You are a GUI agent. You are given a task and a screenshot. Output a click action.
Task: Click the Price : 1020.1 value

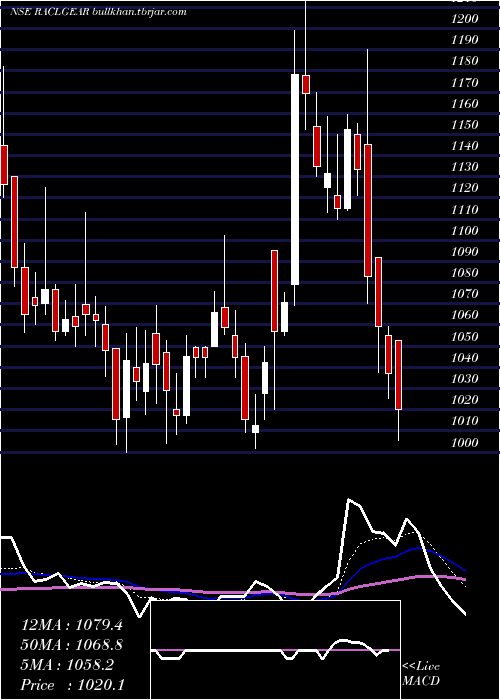click(73, 685)
